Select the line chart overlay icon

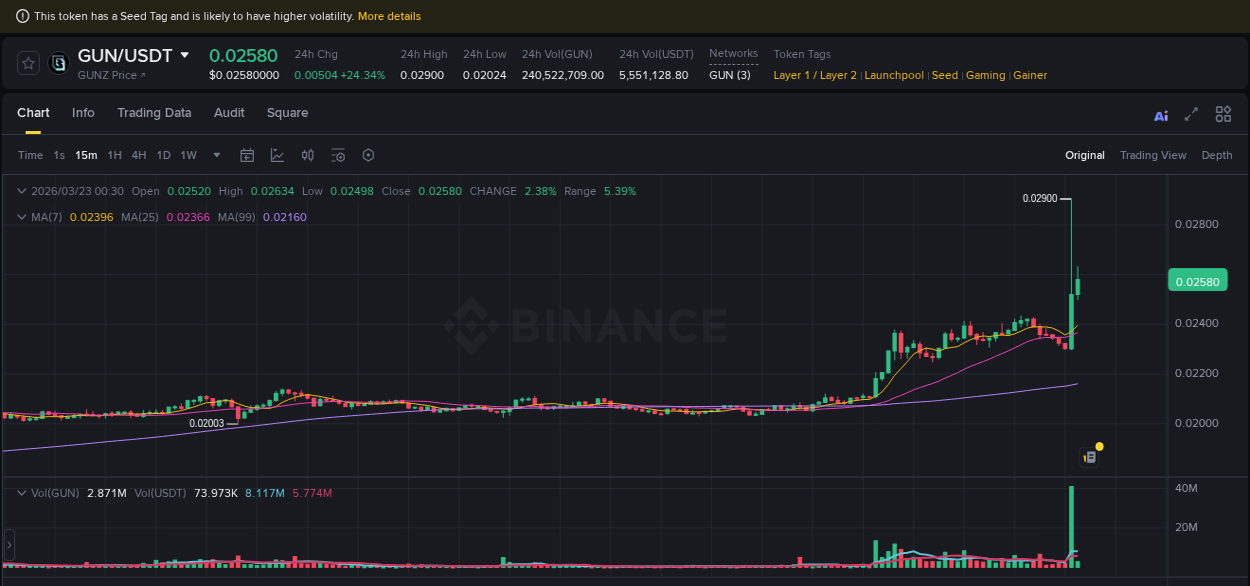click(275, 155)
